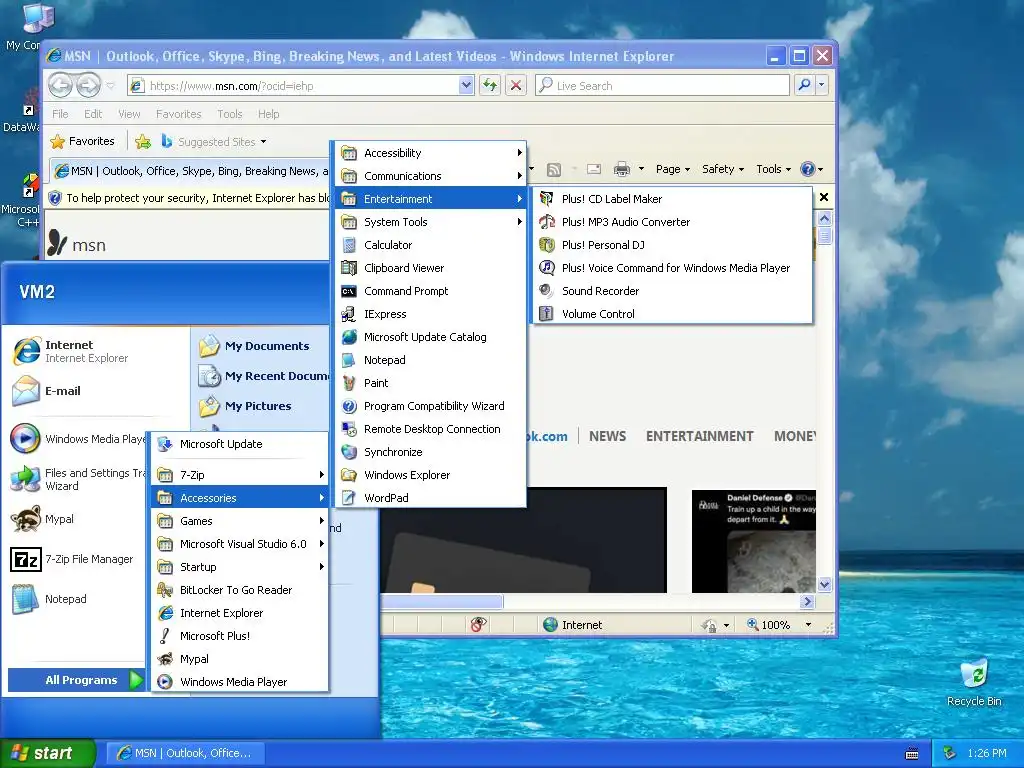1024x768 pixels.
Task: Open Remote Desktop Connection
Action: (x=431, y=429)
